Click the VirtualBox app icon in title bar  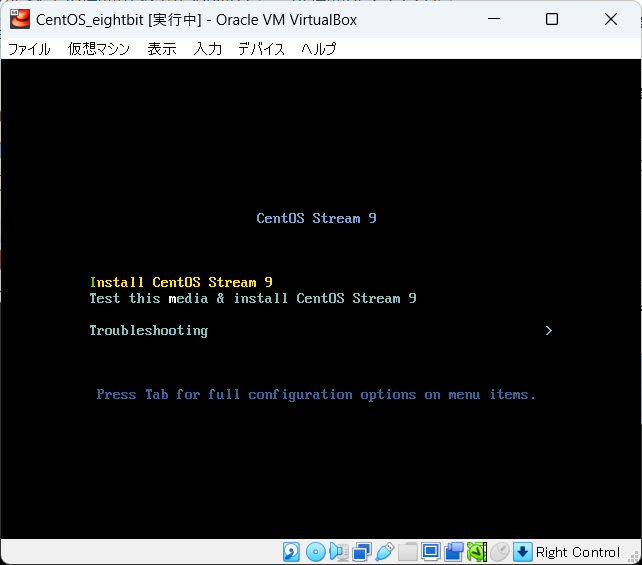(x=20, y=19)
